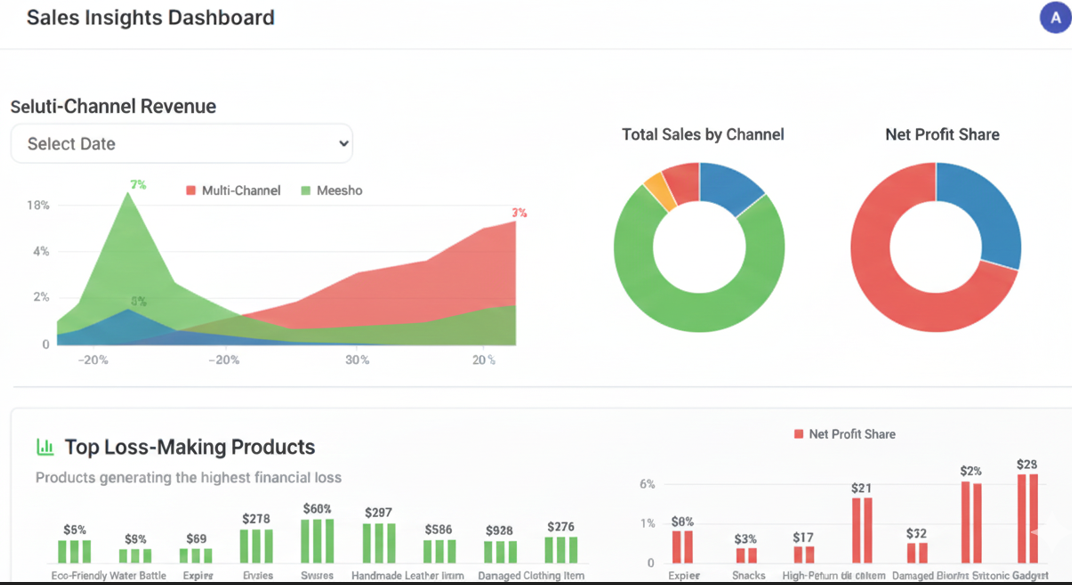Click the Sales Insights Dashboard title

coord(150,17)
